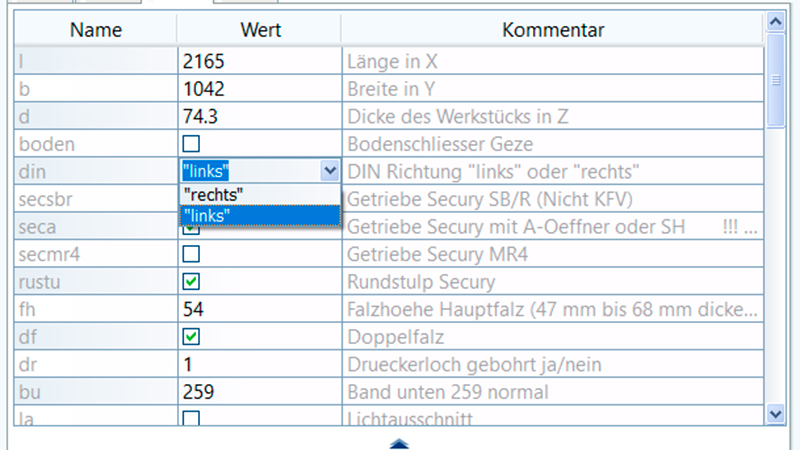
Task: Click the bu value field showing 259
Action: click(x=260, y=392)
